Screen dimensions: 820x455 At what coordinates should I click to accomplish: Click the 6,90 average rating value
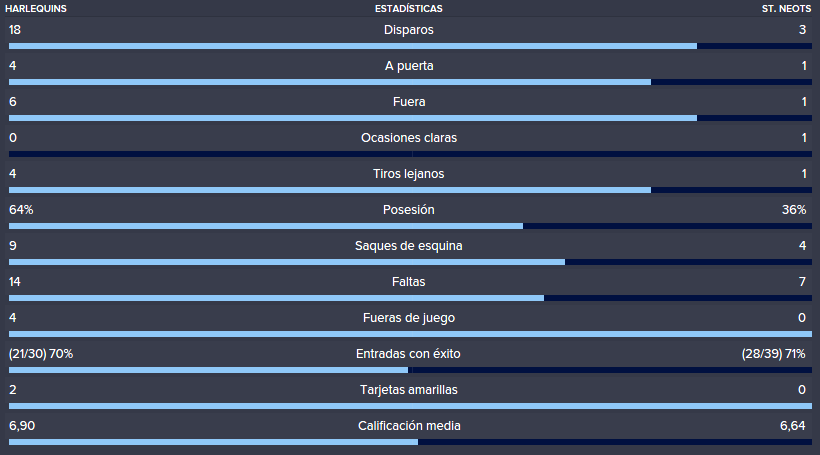(x=22, y=426)
